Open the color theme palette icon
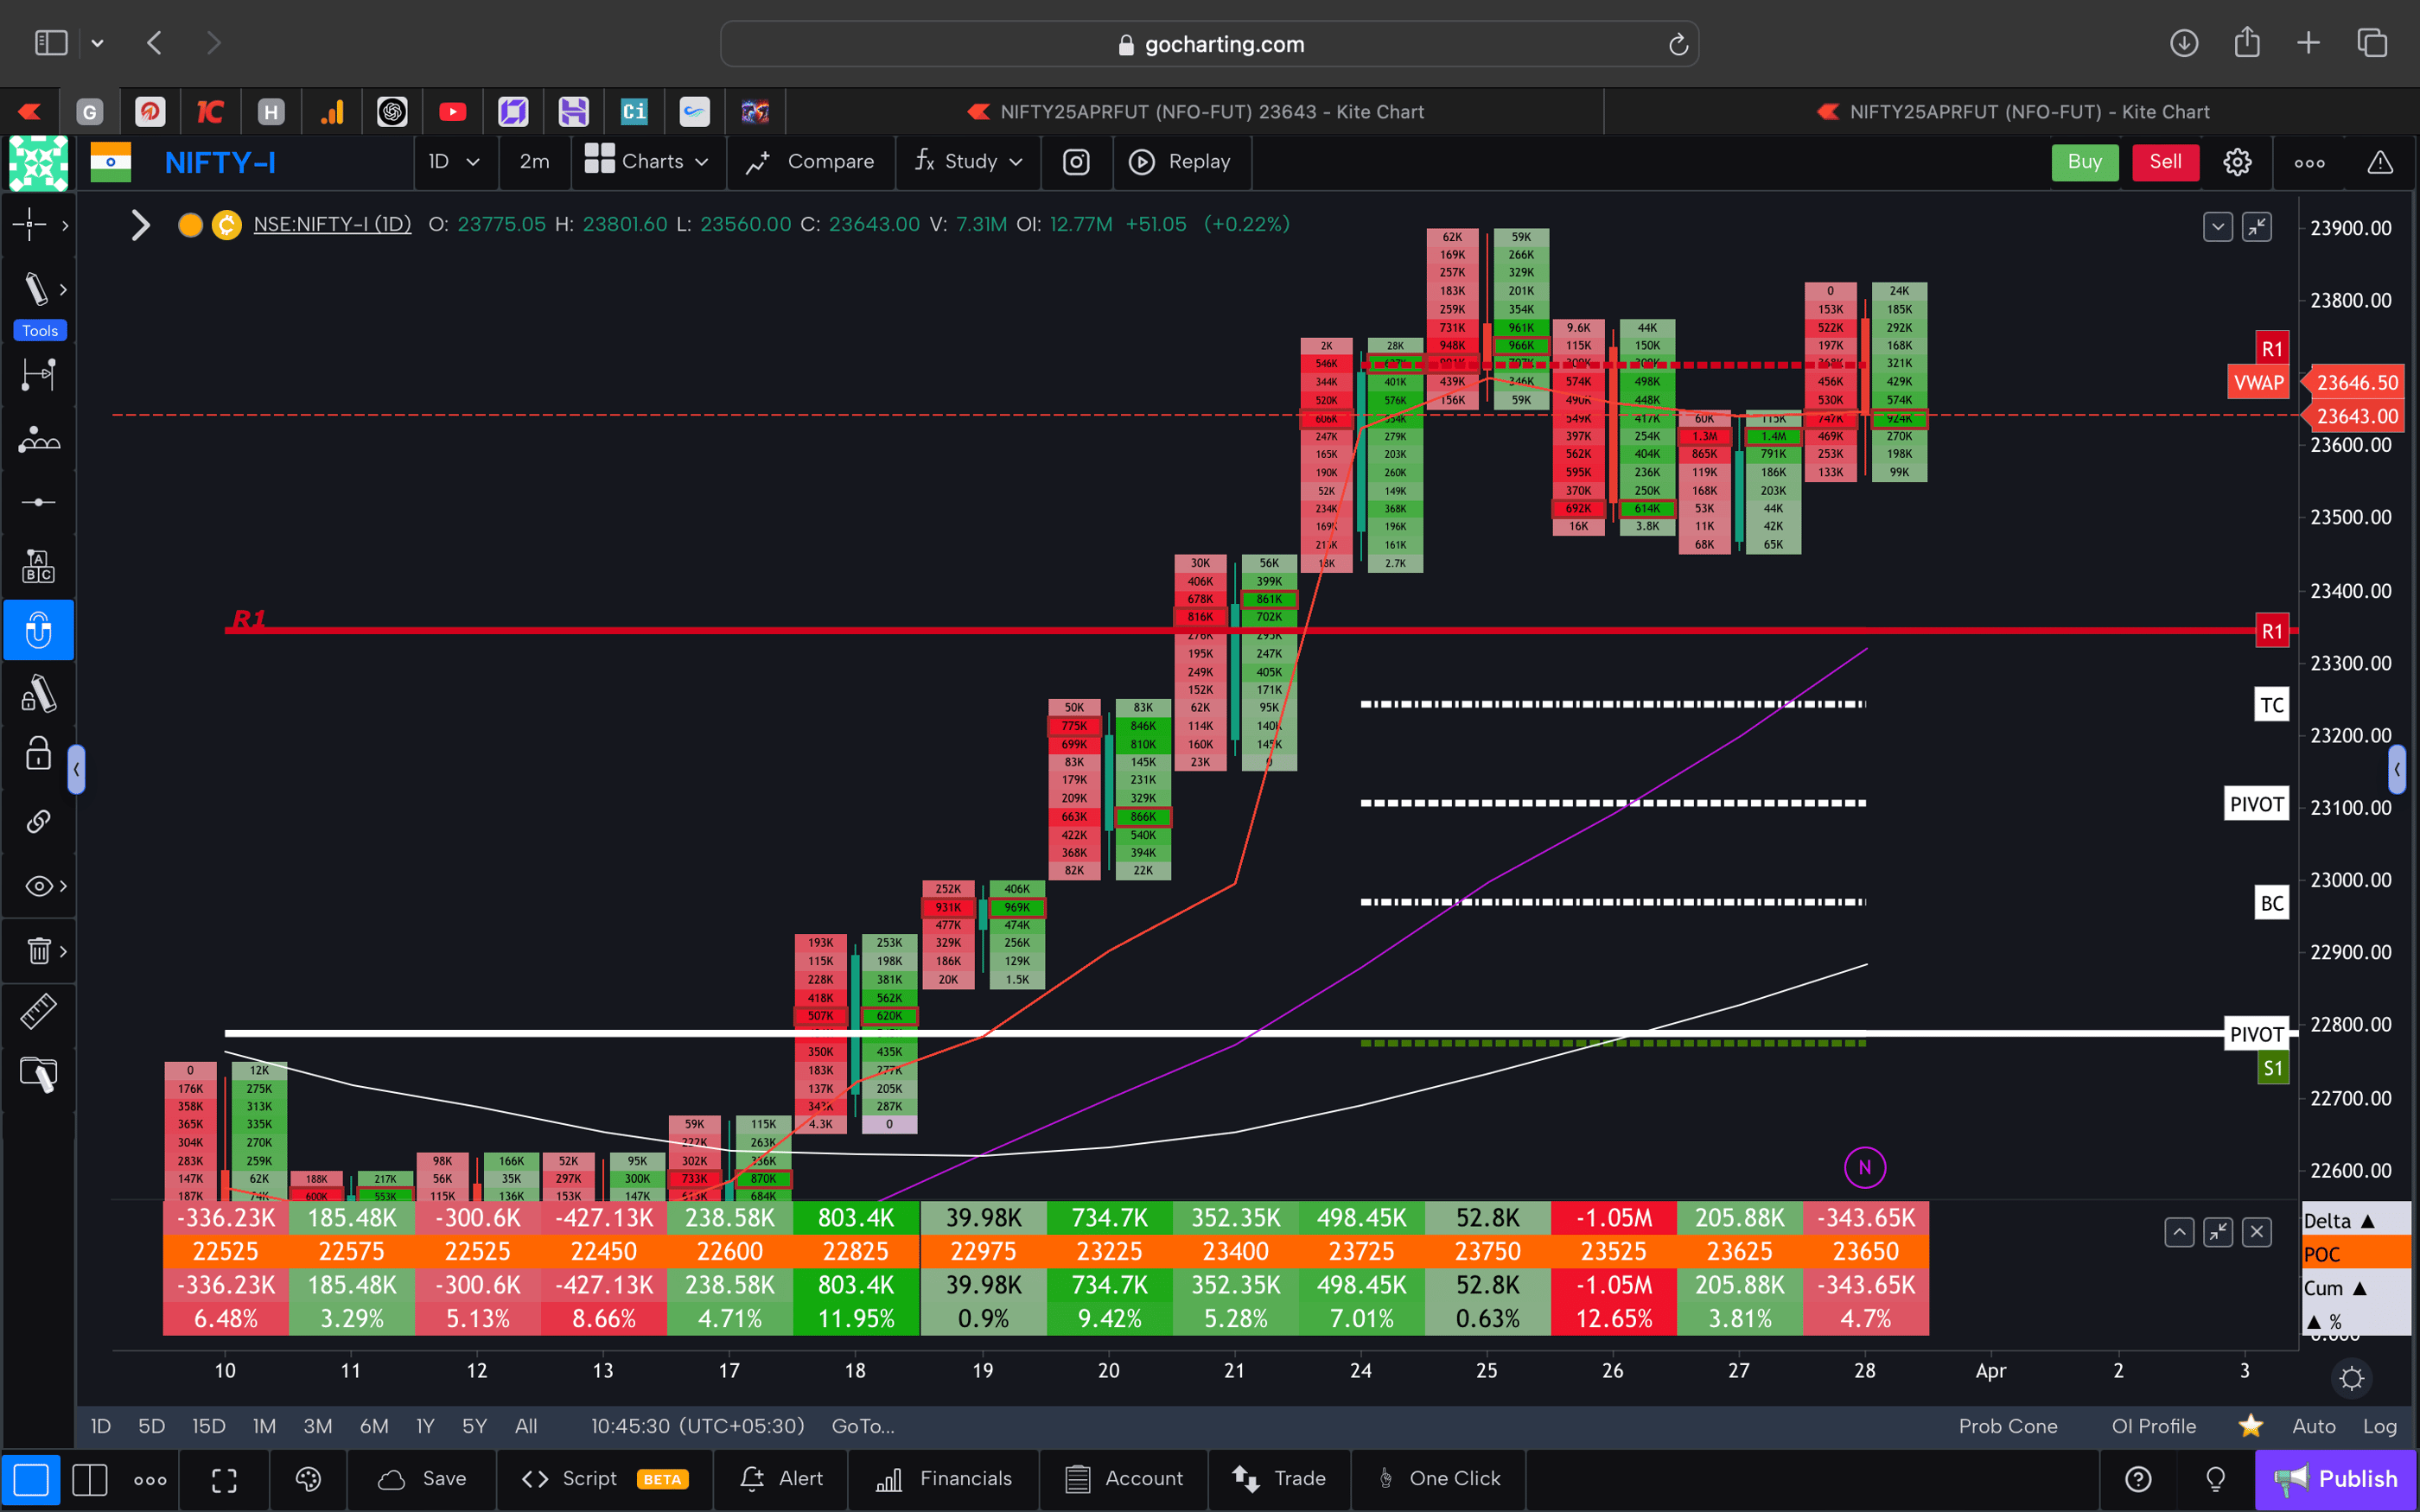Viewport: 2420px width, 1512px height. (x=308, y=1479)
